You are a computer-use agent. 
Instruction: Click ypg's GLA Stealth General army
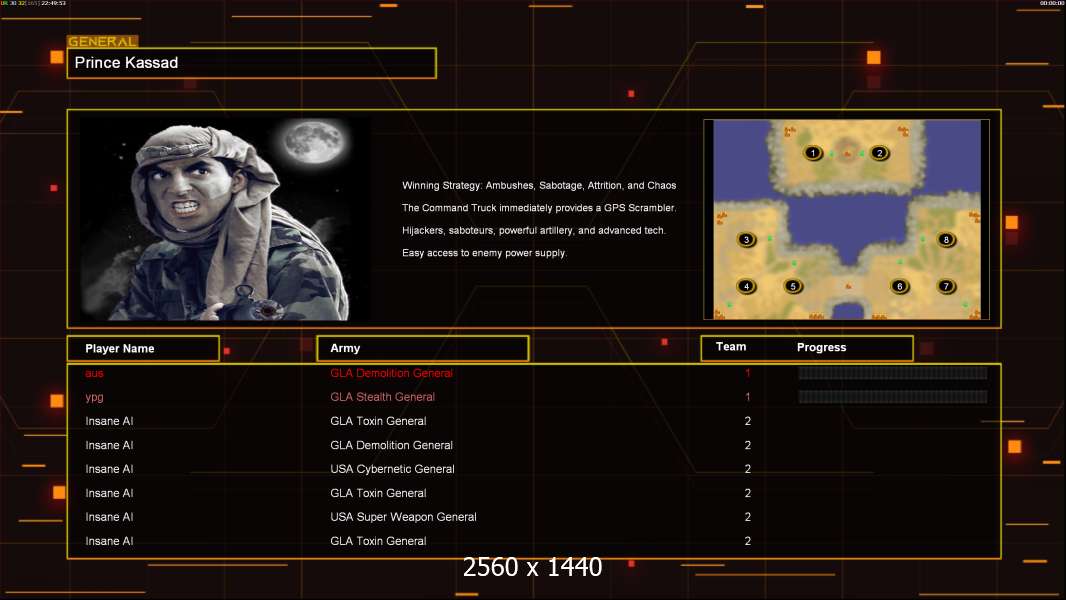pyautogui.click(x=383, y=397)
